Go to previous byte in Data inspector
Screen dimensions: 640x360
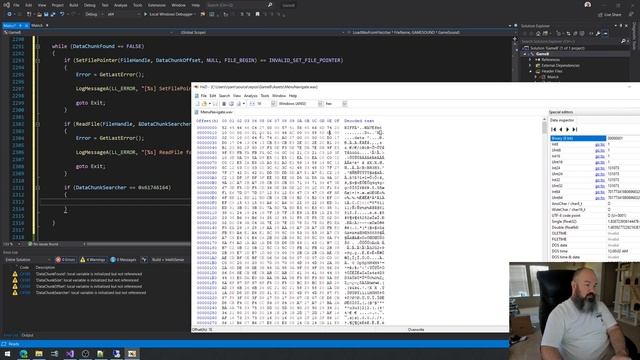(561, 129)
